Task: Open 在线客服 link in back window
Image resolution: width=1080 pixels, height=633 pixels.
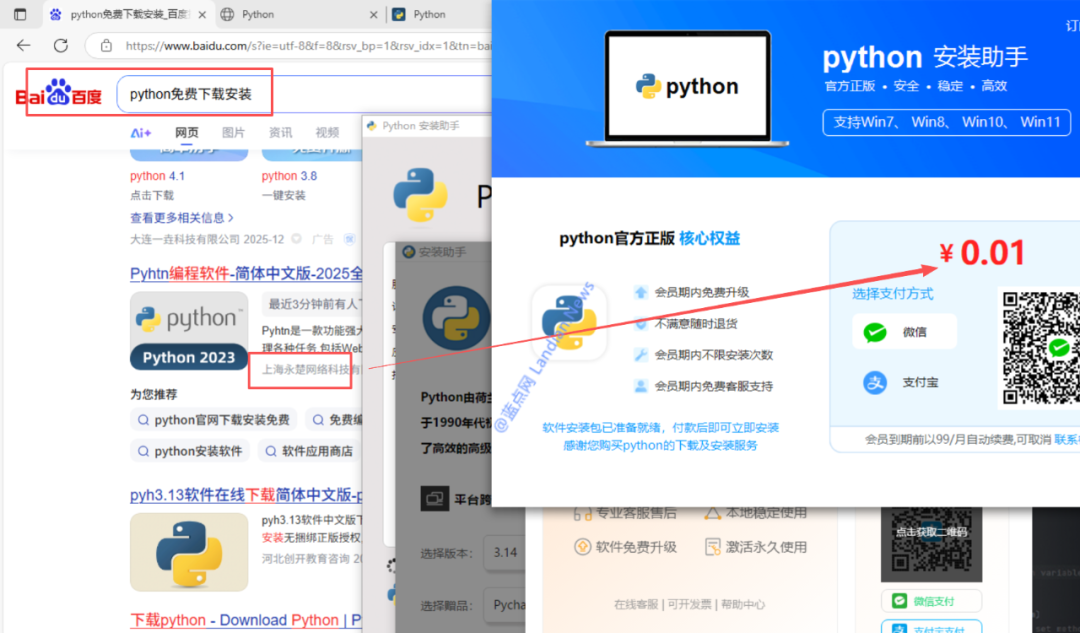Action: click(636, 604)
